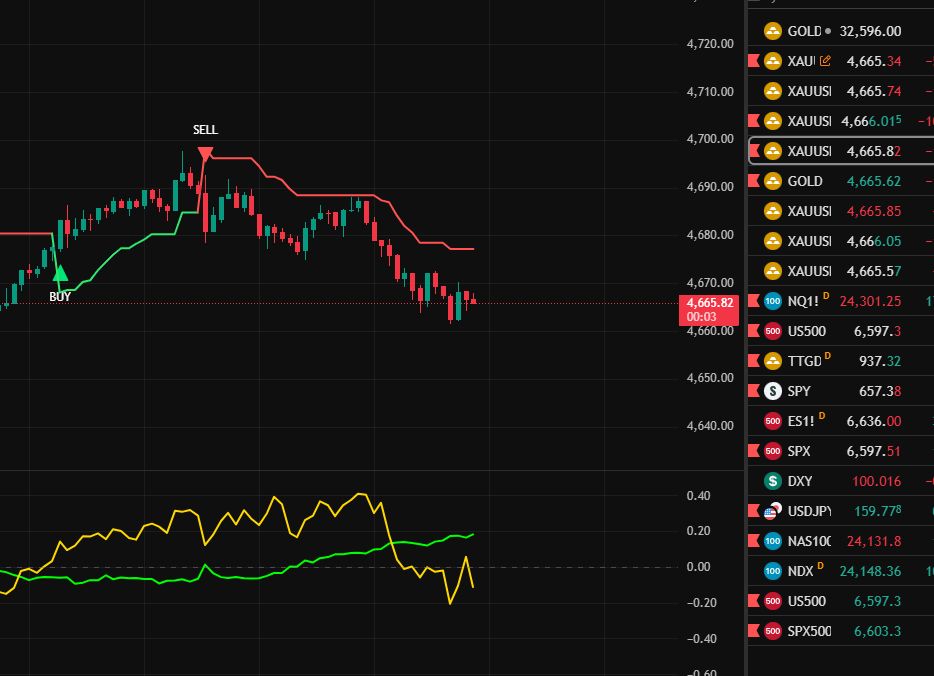Toggle the red flag on SPX row
This screenshot has width=934, height=676.
pyautogui.click(x=754, y=451)
